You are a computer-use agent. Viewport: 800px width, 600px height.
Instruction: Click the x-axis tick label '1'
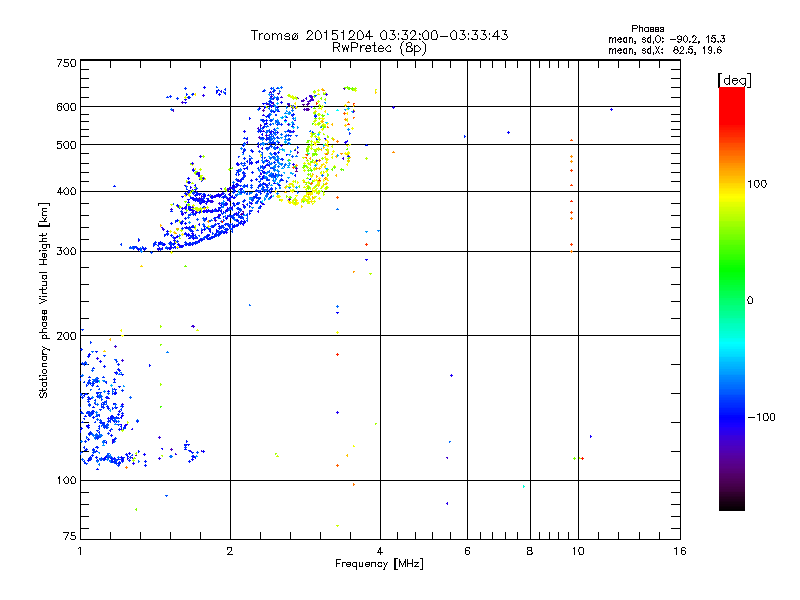coord(80,551)
